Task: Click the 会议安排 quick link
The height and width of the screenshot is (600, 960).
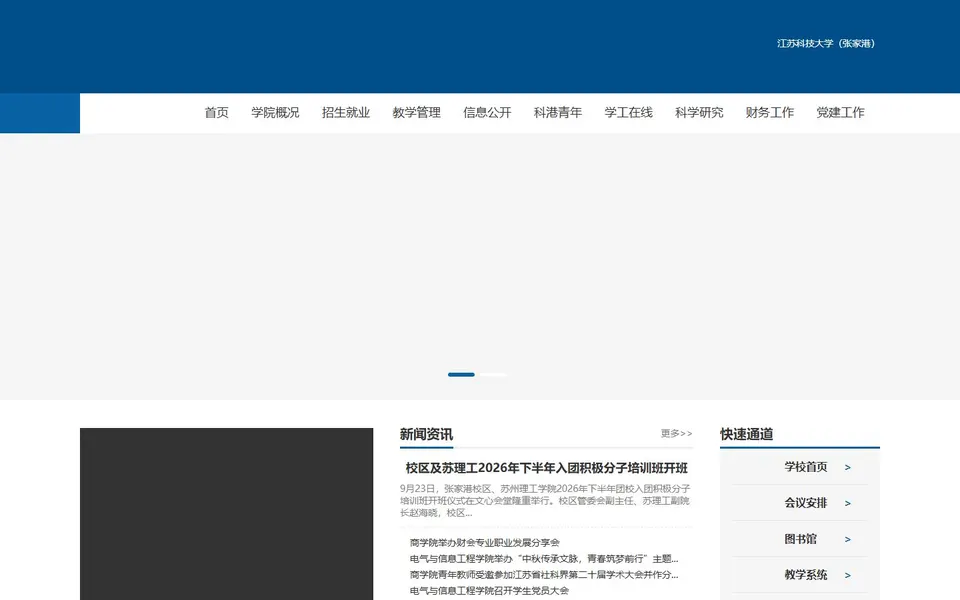Action: point(806,503)
